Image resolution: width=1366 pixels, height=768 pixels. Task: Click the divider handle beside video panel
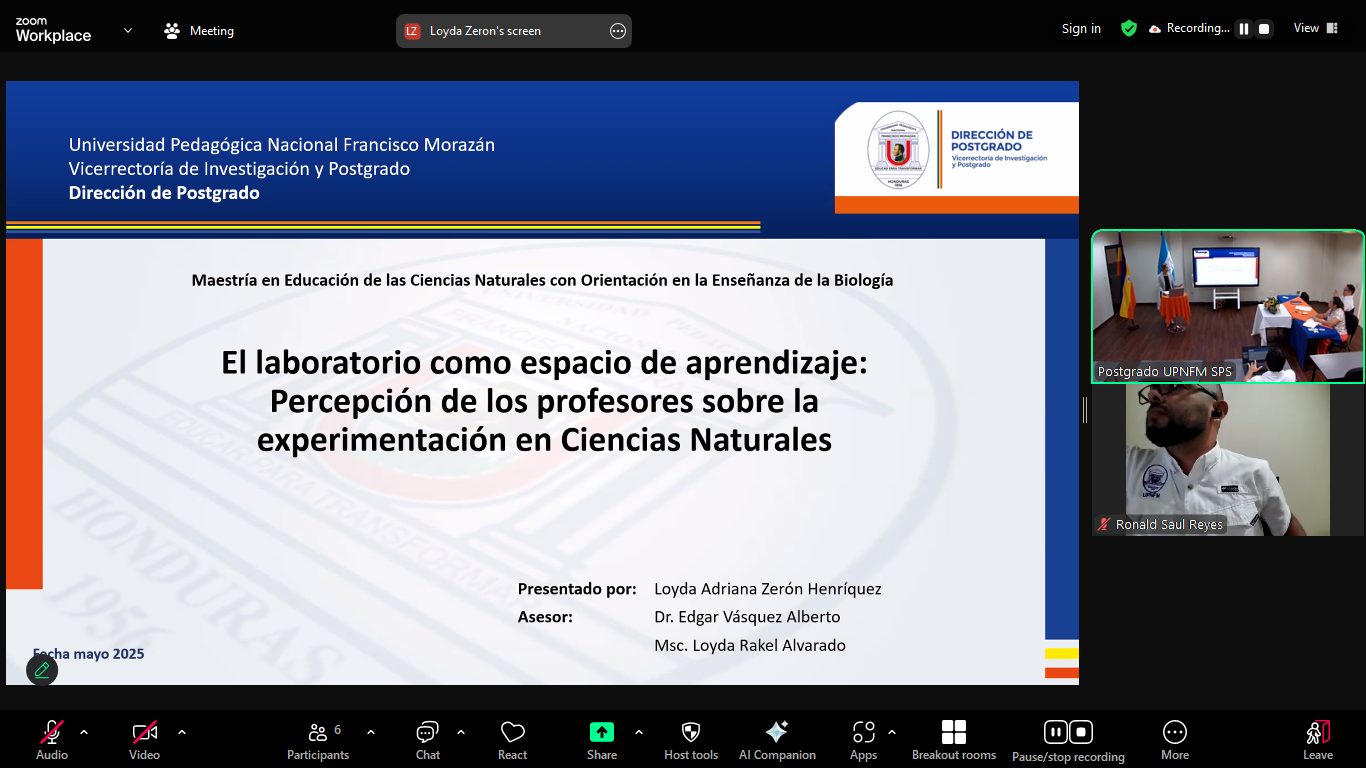tap(1085, 409)
